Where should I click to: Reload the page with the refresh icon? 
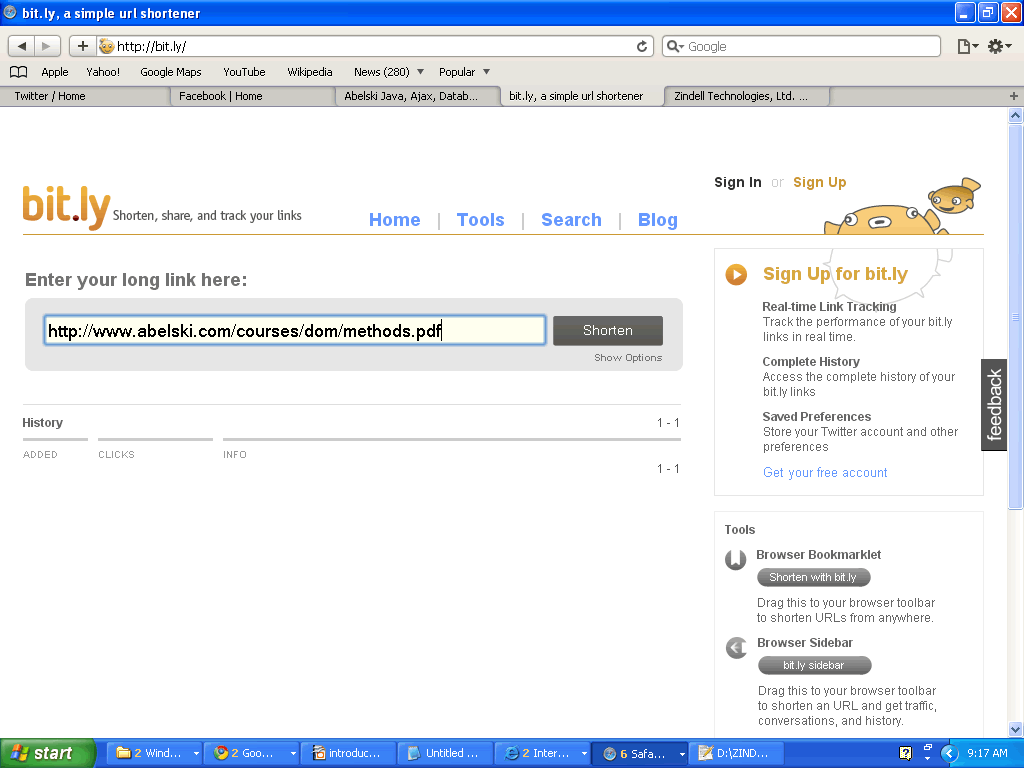(642, 46)
